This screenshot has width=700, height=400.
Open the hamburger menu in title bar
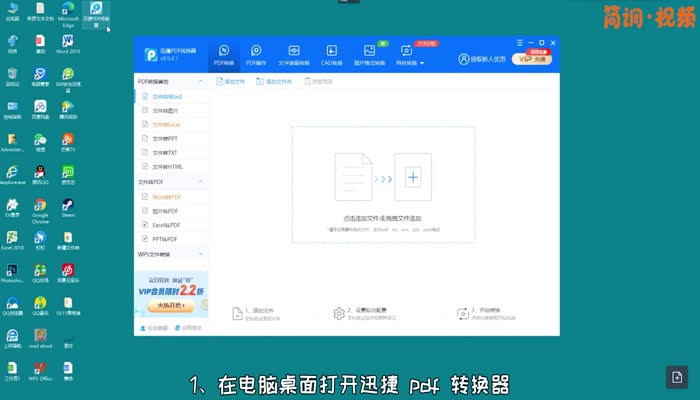click(x=520, y=43)
